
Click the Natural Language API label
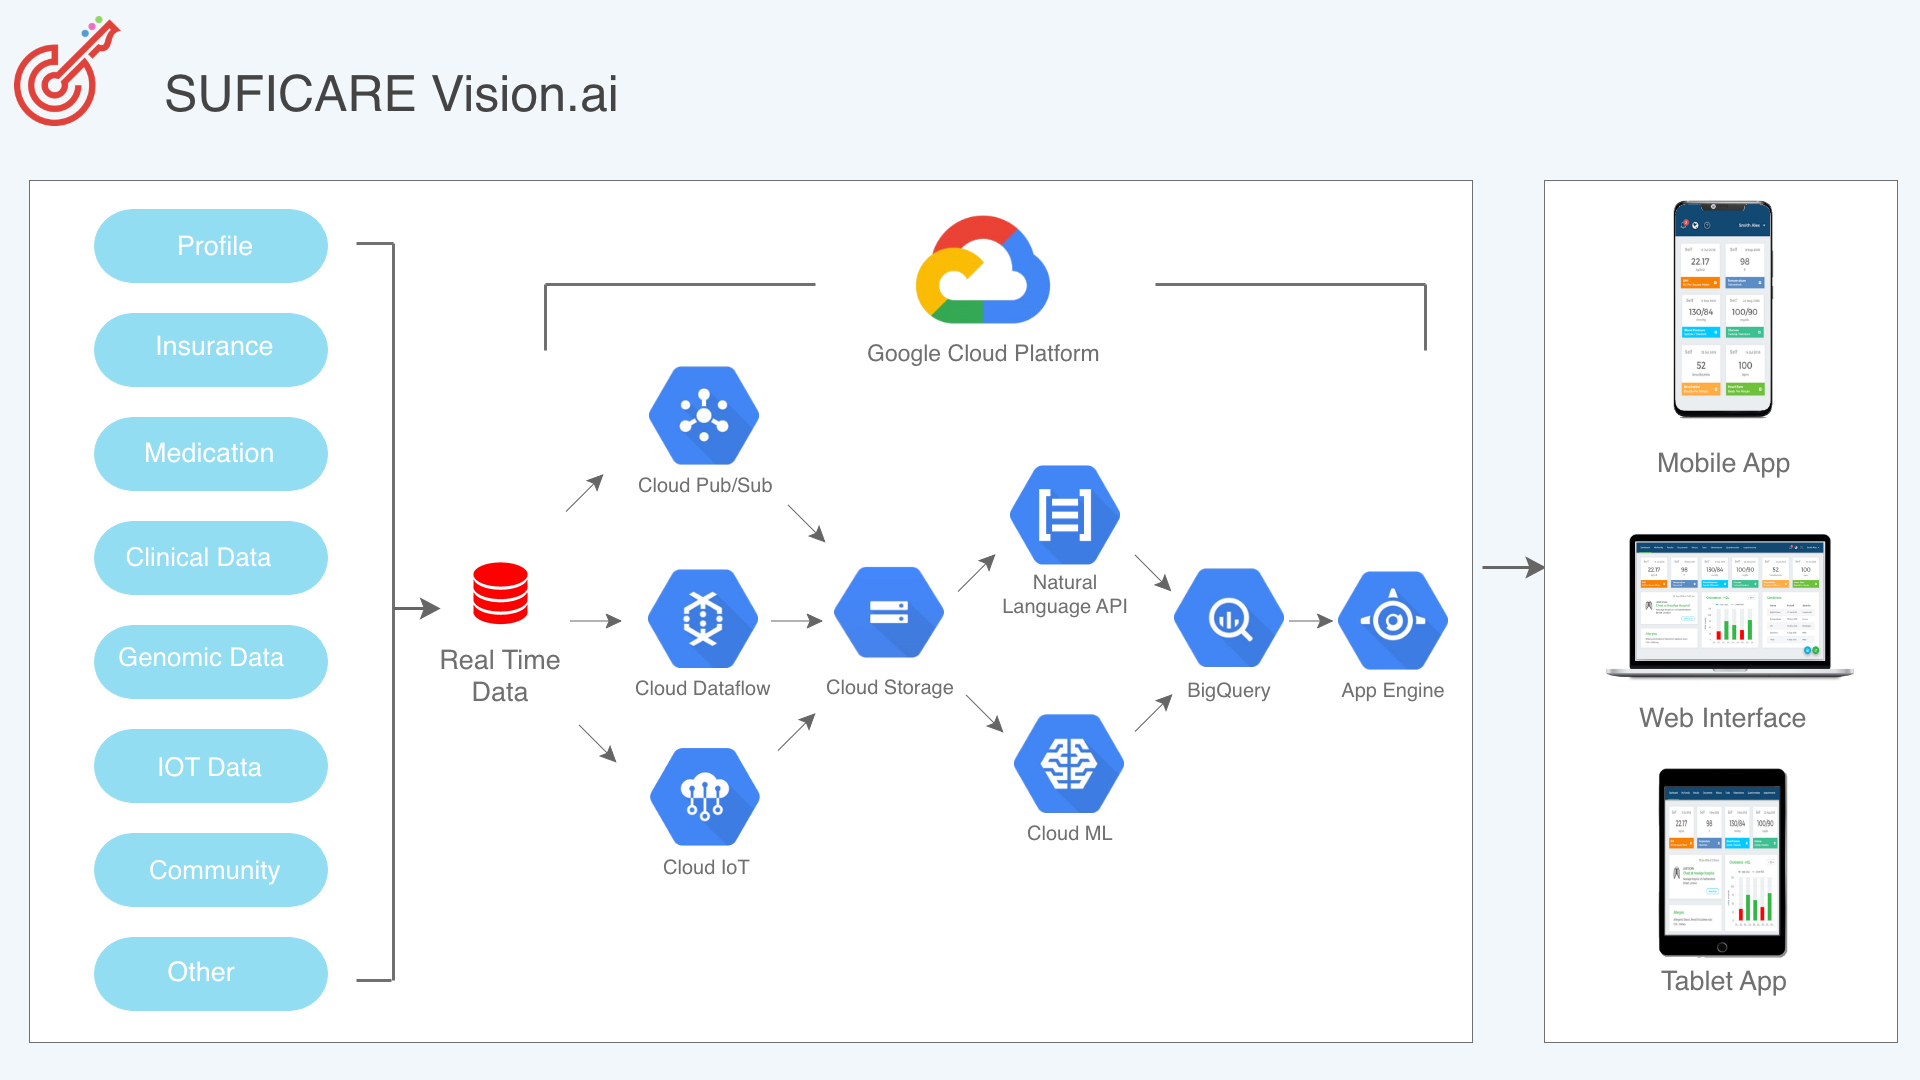(x=1065, y=594)
